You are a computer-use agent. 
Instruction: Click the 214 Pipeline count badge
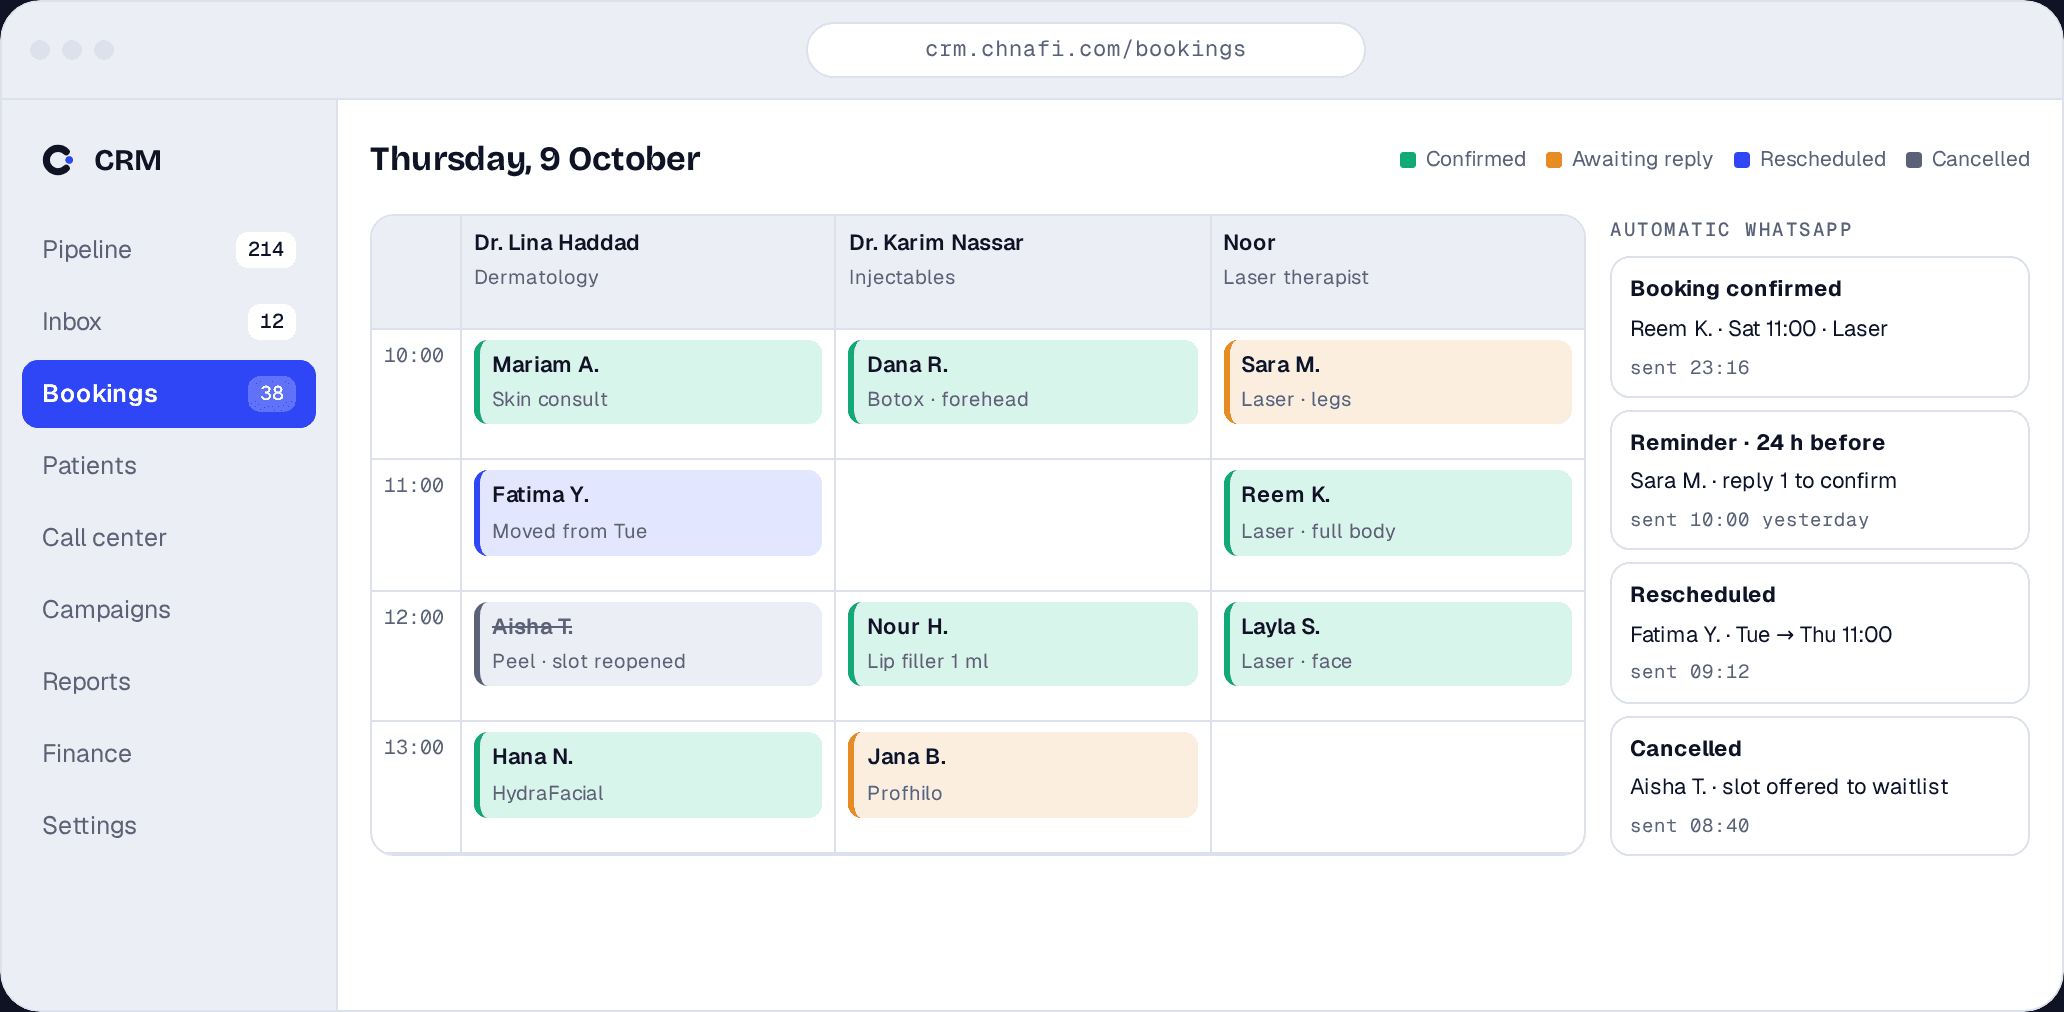coord(266,250)
